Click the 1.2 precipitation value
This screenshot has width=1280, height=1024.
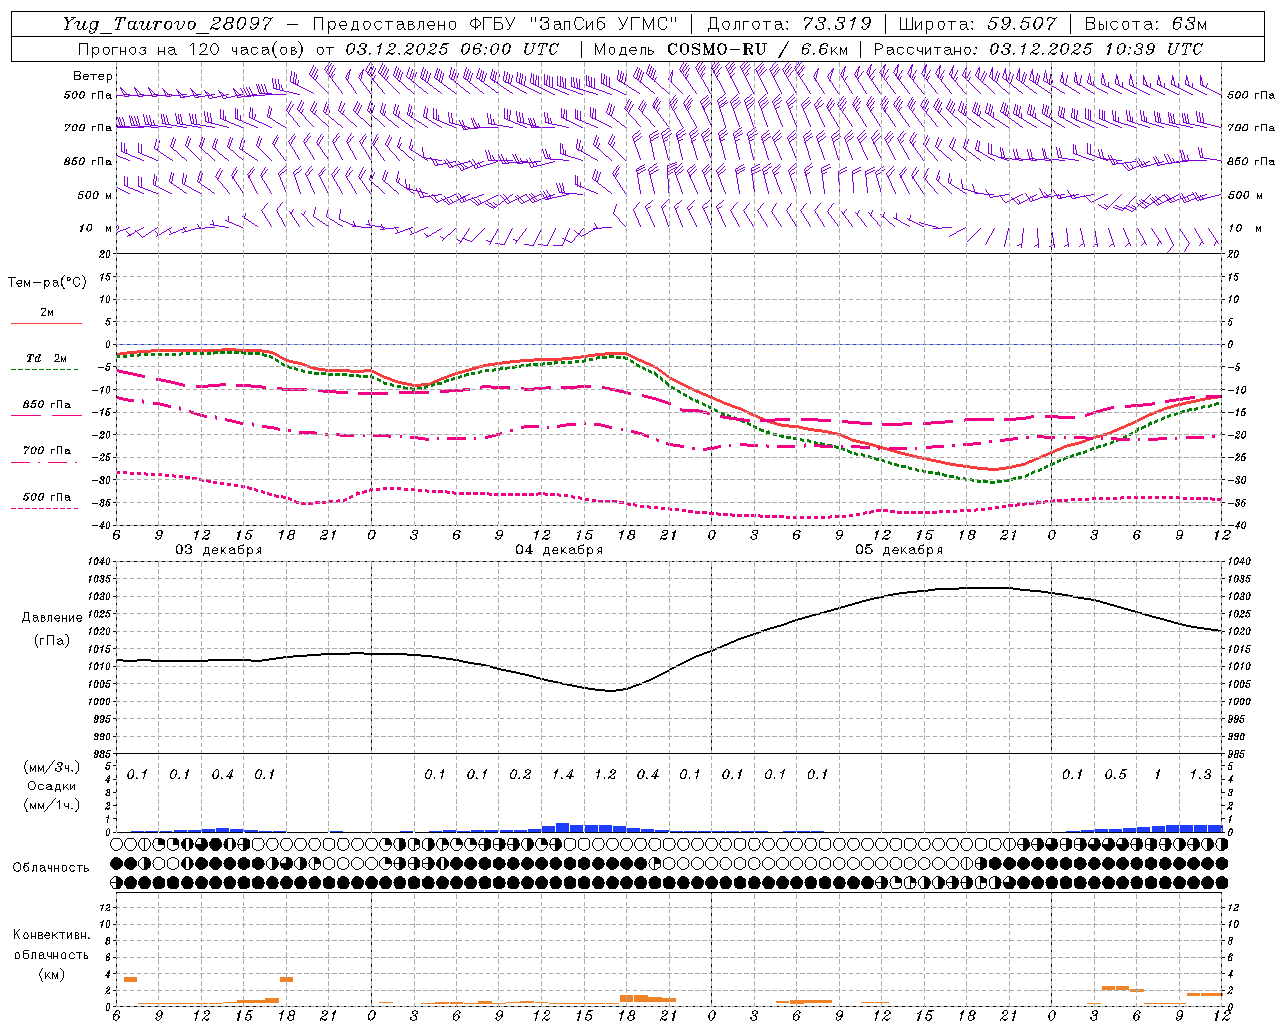[605, 775]
